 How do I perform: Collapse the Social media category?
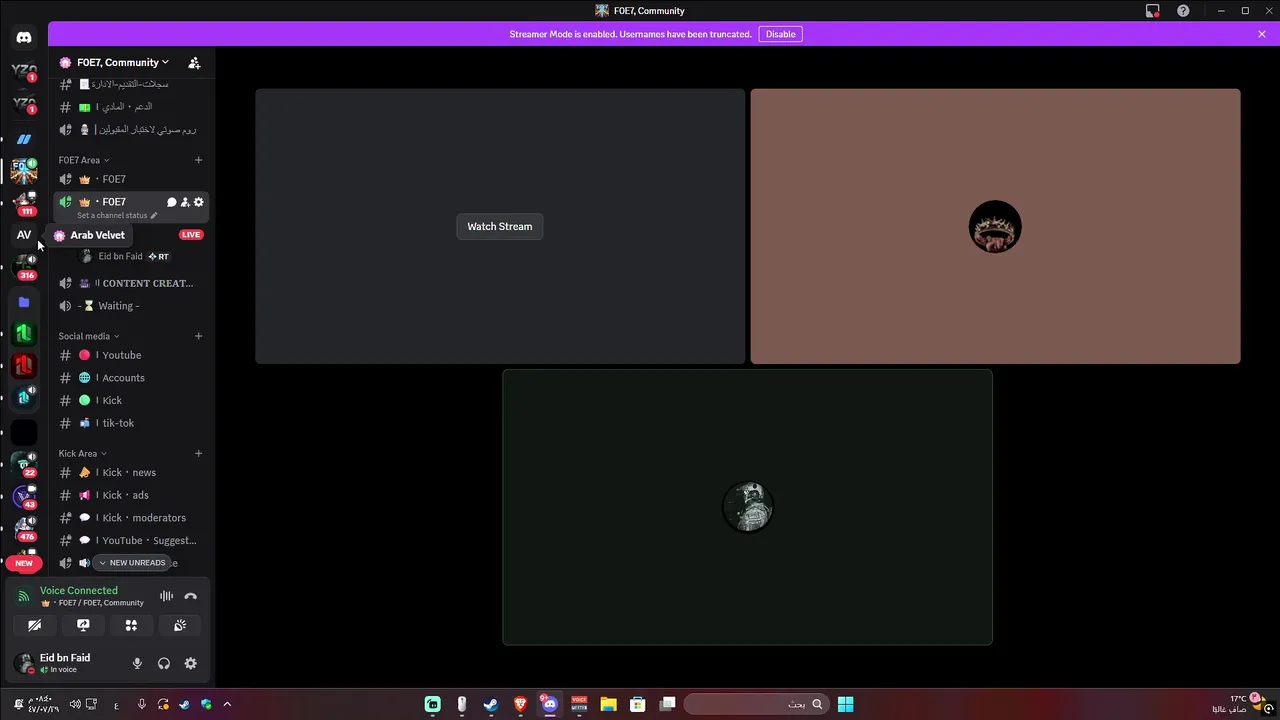(x=89, y=336)
